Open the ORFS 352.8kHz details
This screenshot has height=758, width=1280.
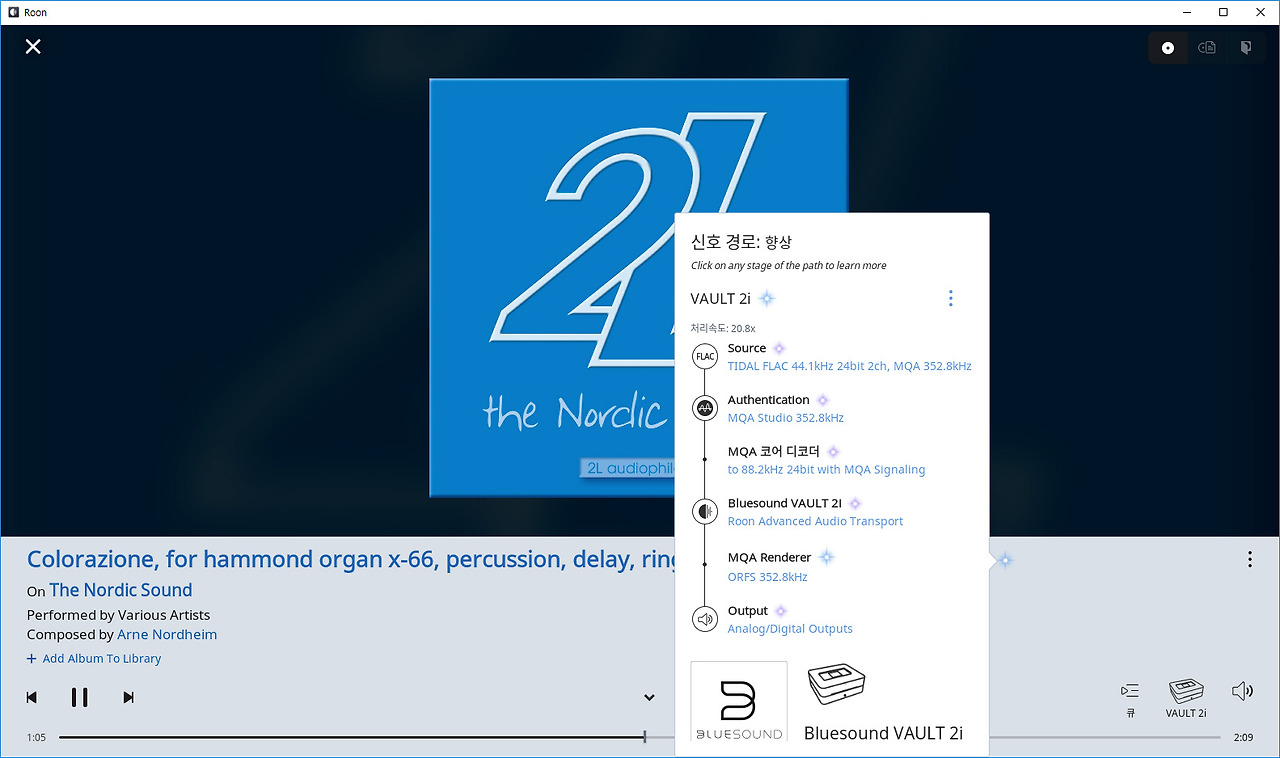tap(768, 577)
